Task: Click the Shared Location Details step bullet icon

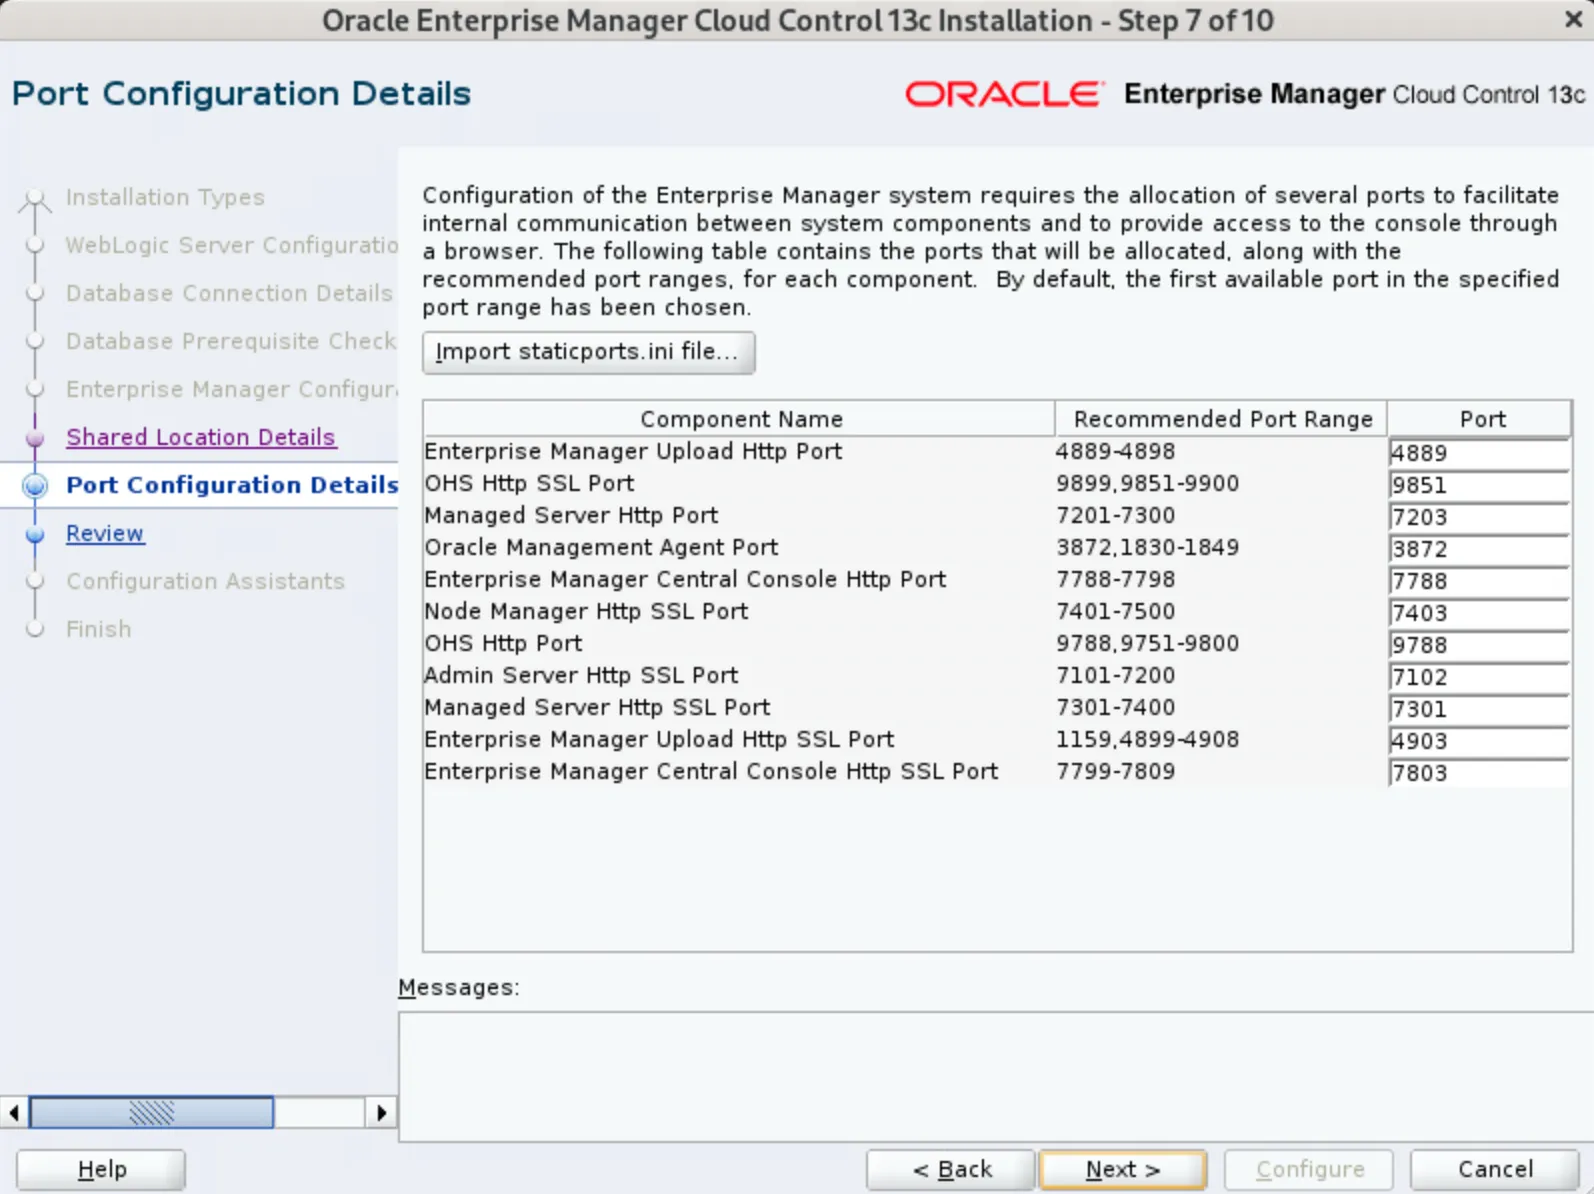Action: (35, 438)
